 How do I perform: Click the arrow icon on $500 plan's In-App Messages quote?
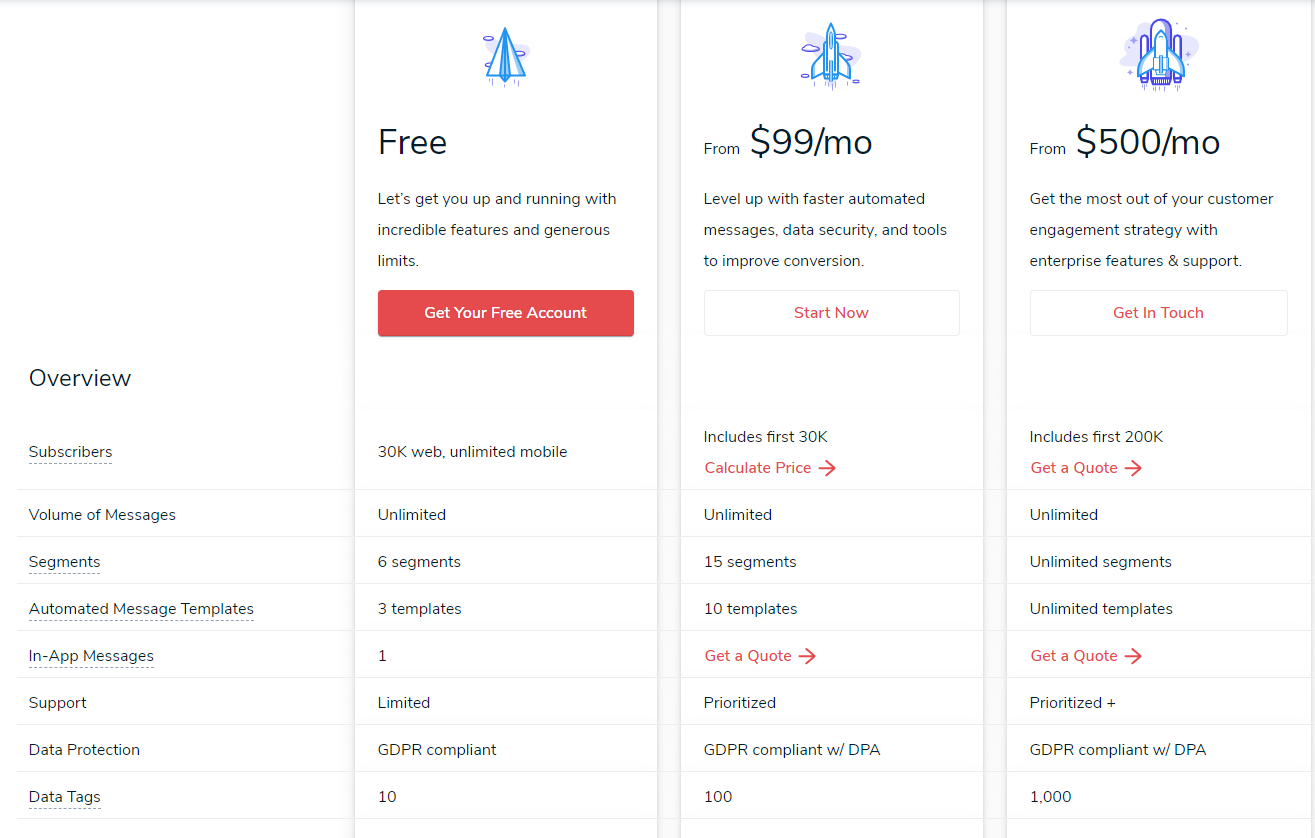(x=1132, y=655)
